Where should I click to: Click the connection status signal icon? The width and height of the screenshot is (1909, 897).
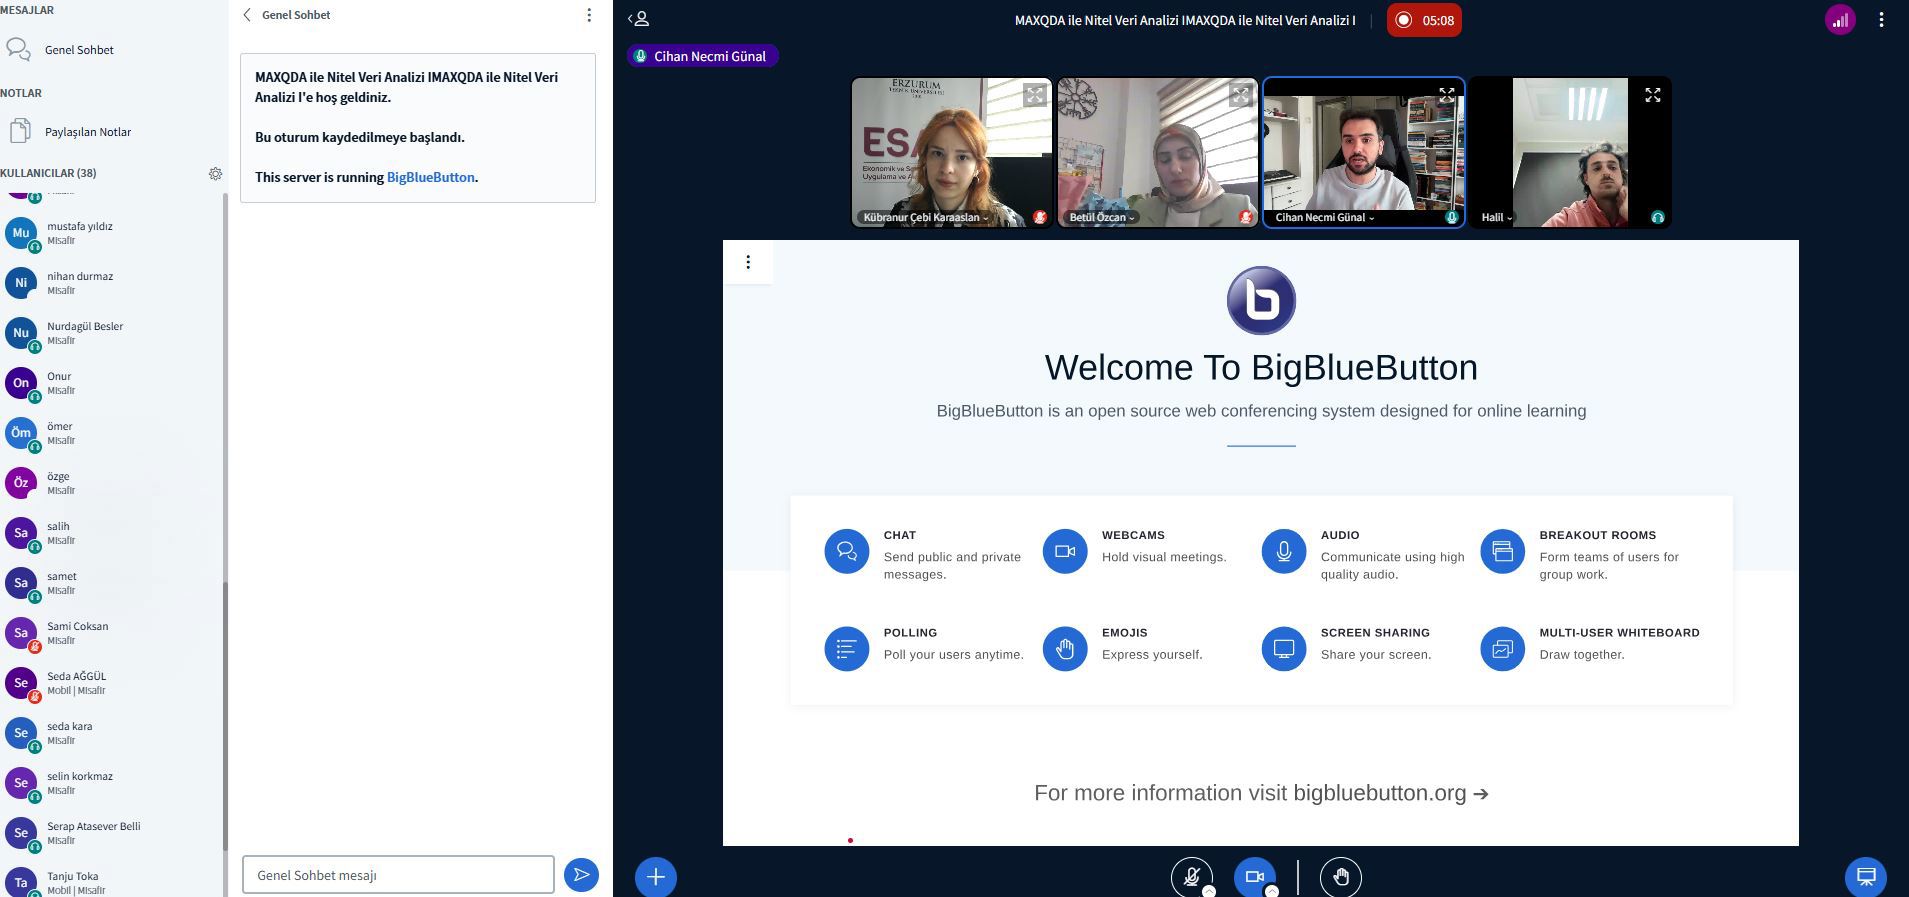(1840, 20)
